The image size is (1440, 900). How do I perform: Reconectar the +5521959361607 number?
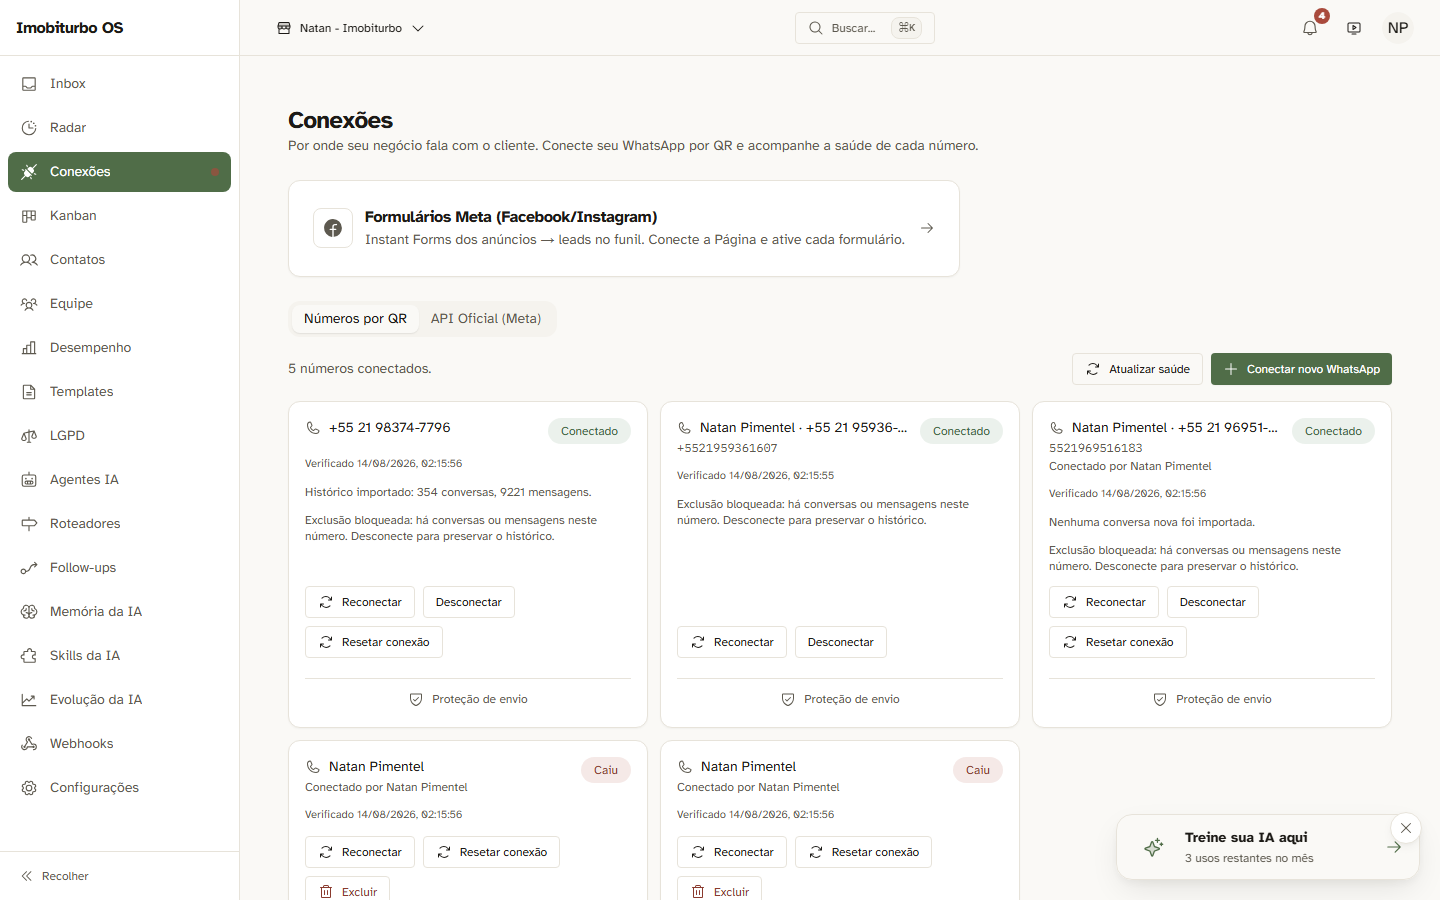732,642
